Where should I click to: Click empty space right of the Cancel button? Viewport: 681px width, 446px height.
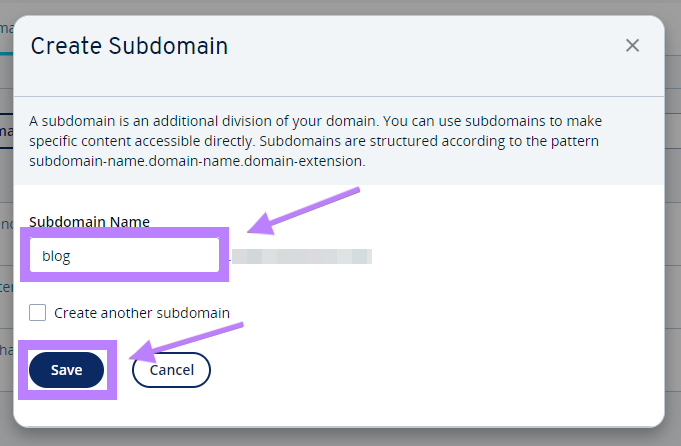420,370
